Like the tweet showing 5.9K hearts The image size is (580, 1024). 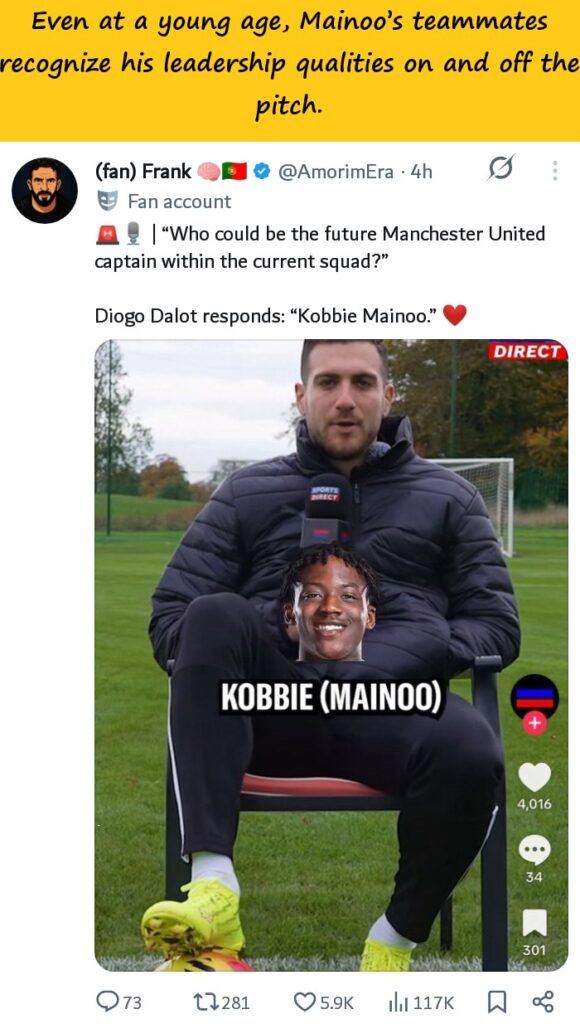click(323, 1001)
